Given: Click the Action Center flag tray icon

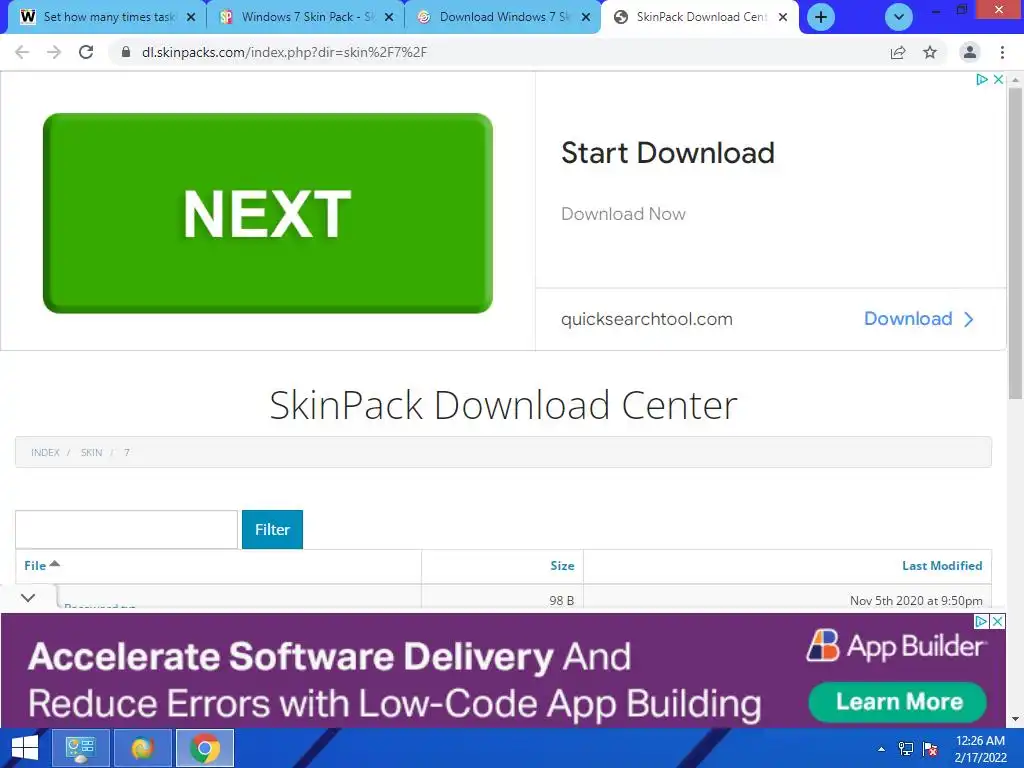Looking at the screenshot, I should (x=930, y=749).
